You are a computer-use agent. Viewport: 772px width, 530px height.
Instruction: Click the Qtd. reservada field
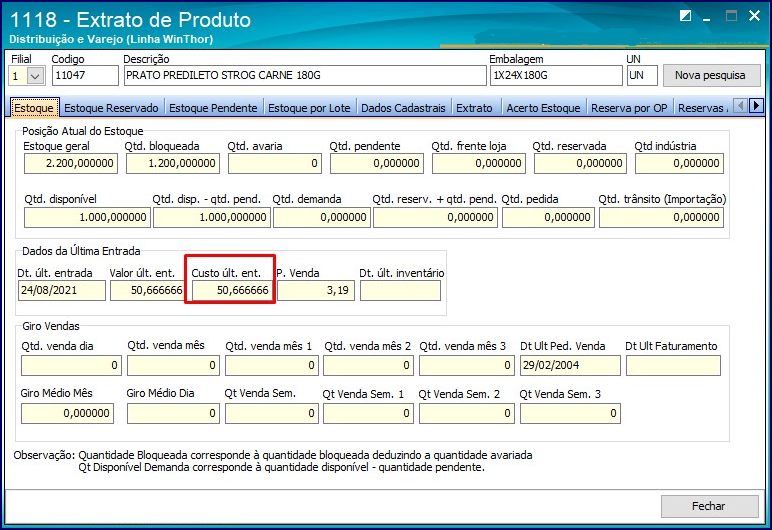[580, 164]
